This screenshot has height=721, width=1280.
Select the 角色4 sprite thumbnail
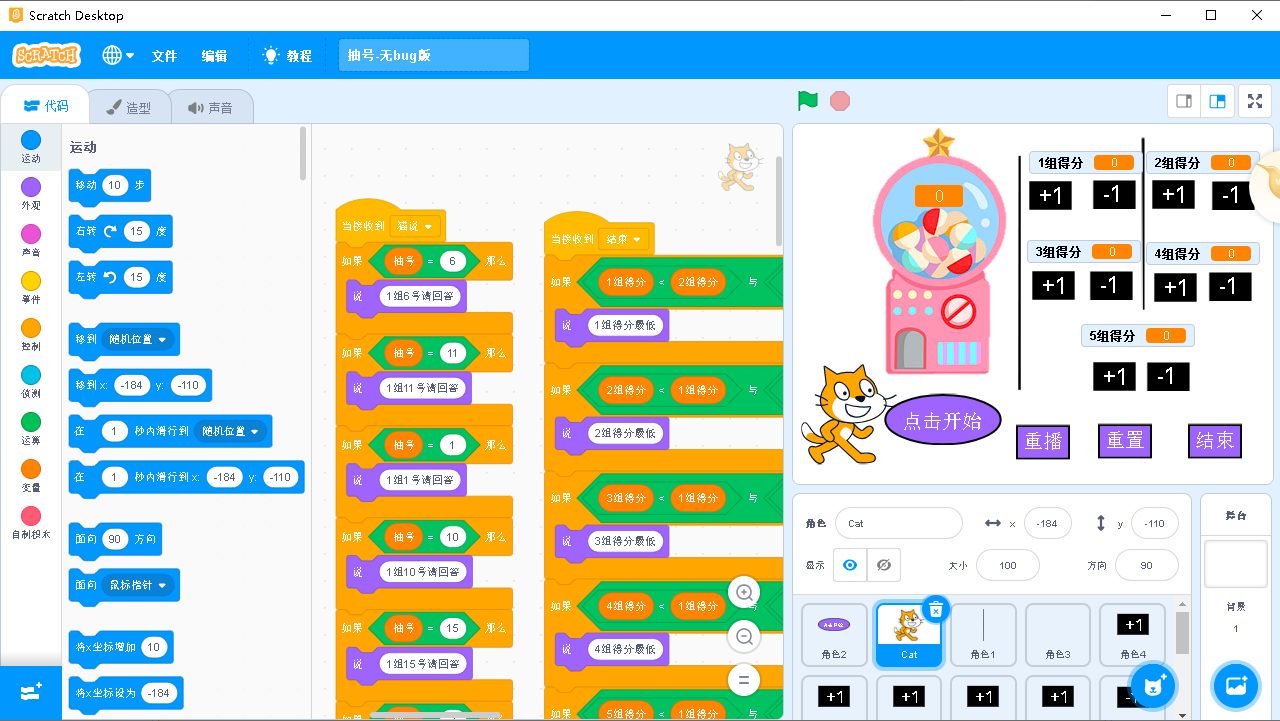coord(1132,635)
